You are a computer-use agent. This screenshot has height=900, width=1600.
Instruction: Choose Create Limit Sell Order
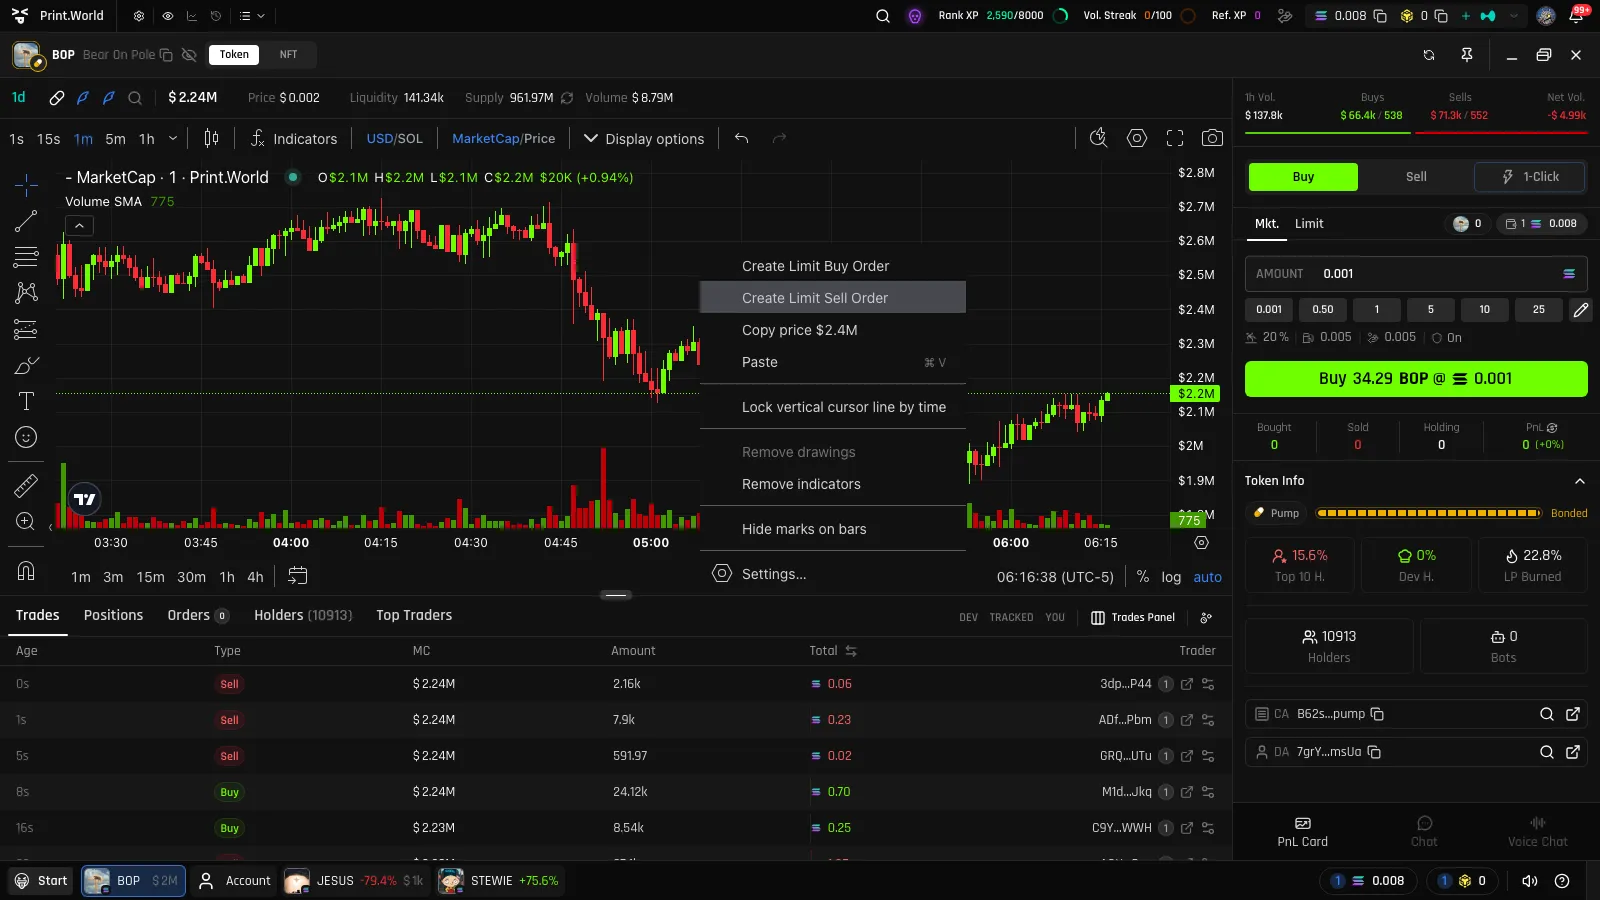pyautogui.click(x=833, y=298)
